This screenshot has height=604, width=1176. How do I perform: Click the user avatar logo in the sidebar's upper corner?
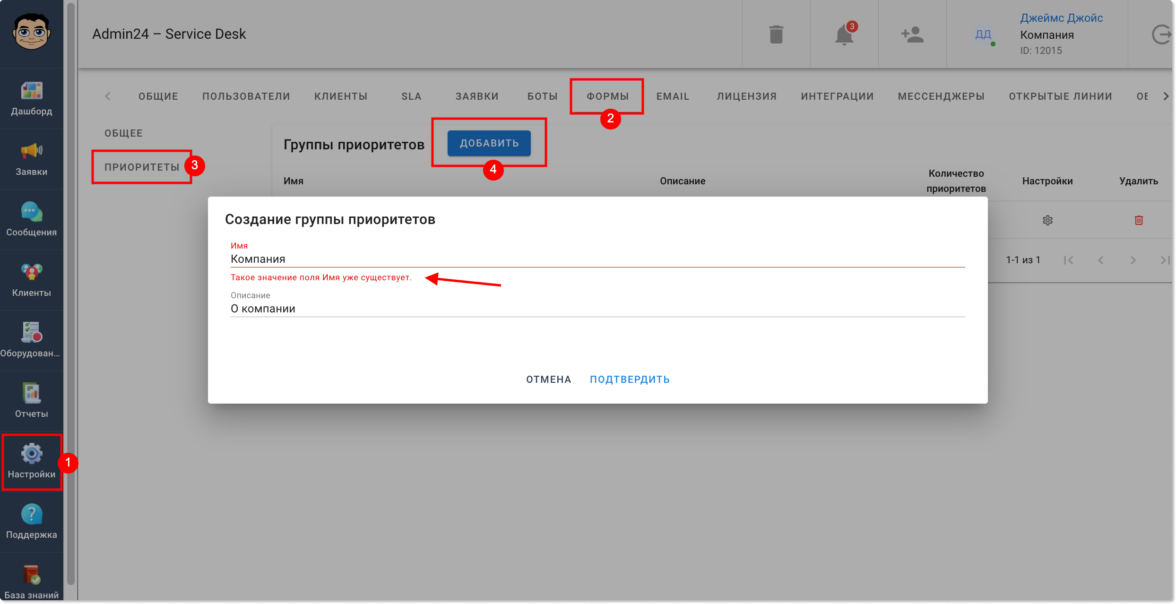click(32, 32)
